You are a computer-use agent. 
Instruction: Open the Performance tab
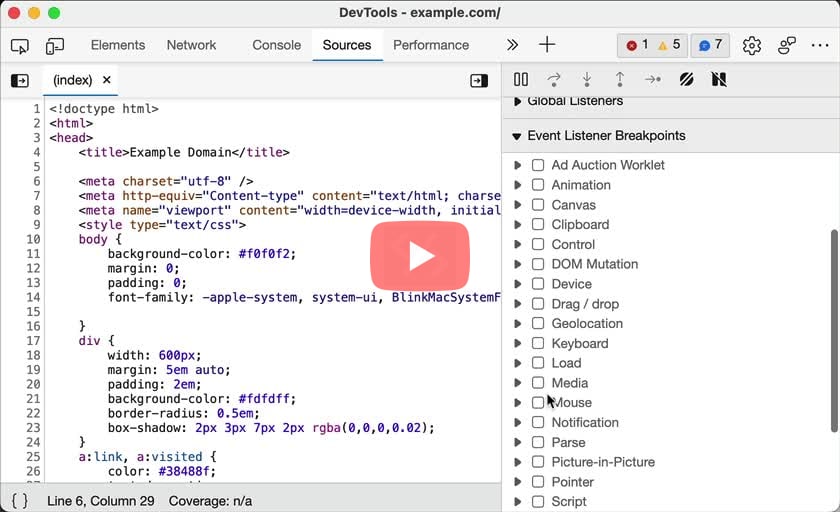pyautogui.click(x=431, y=45)
